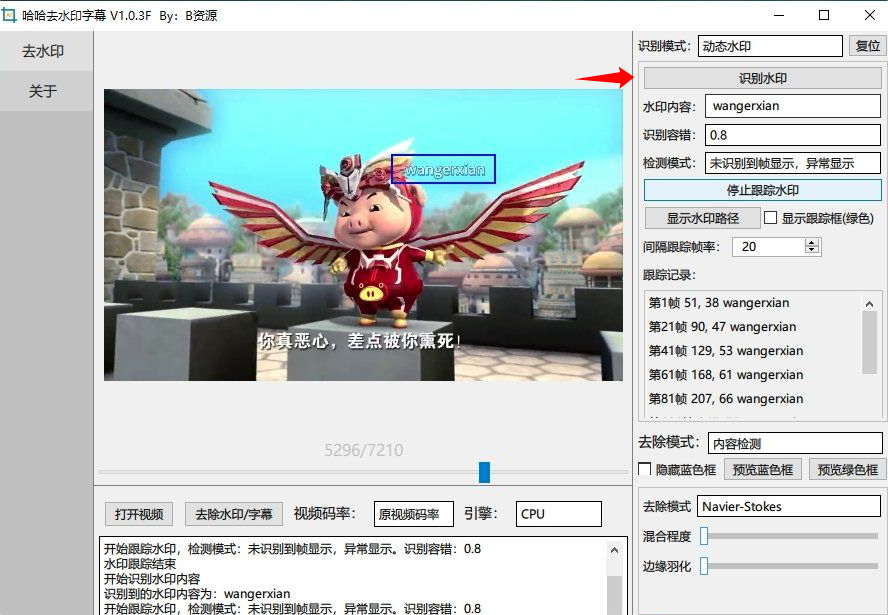Select the 第41帧 tracking record entry
This screenshot has height=615, width=888.
[x=726, y=351]
